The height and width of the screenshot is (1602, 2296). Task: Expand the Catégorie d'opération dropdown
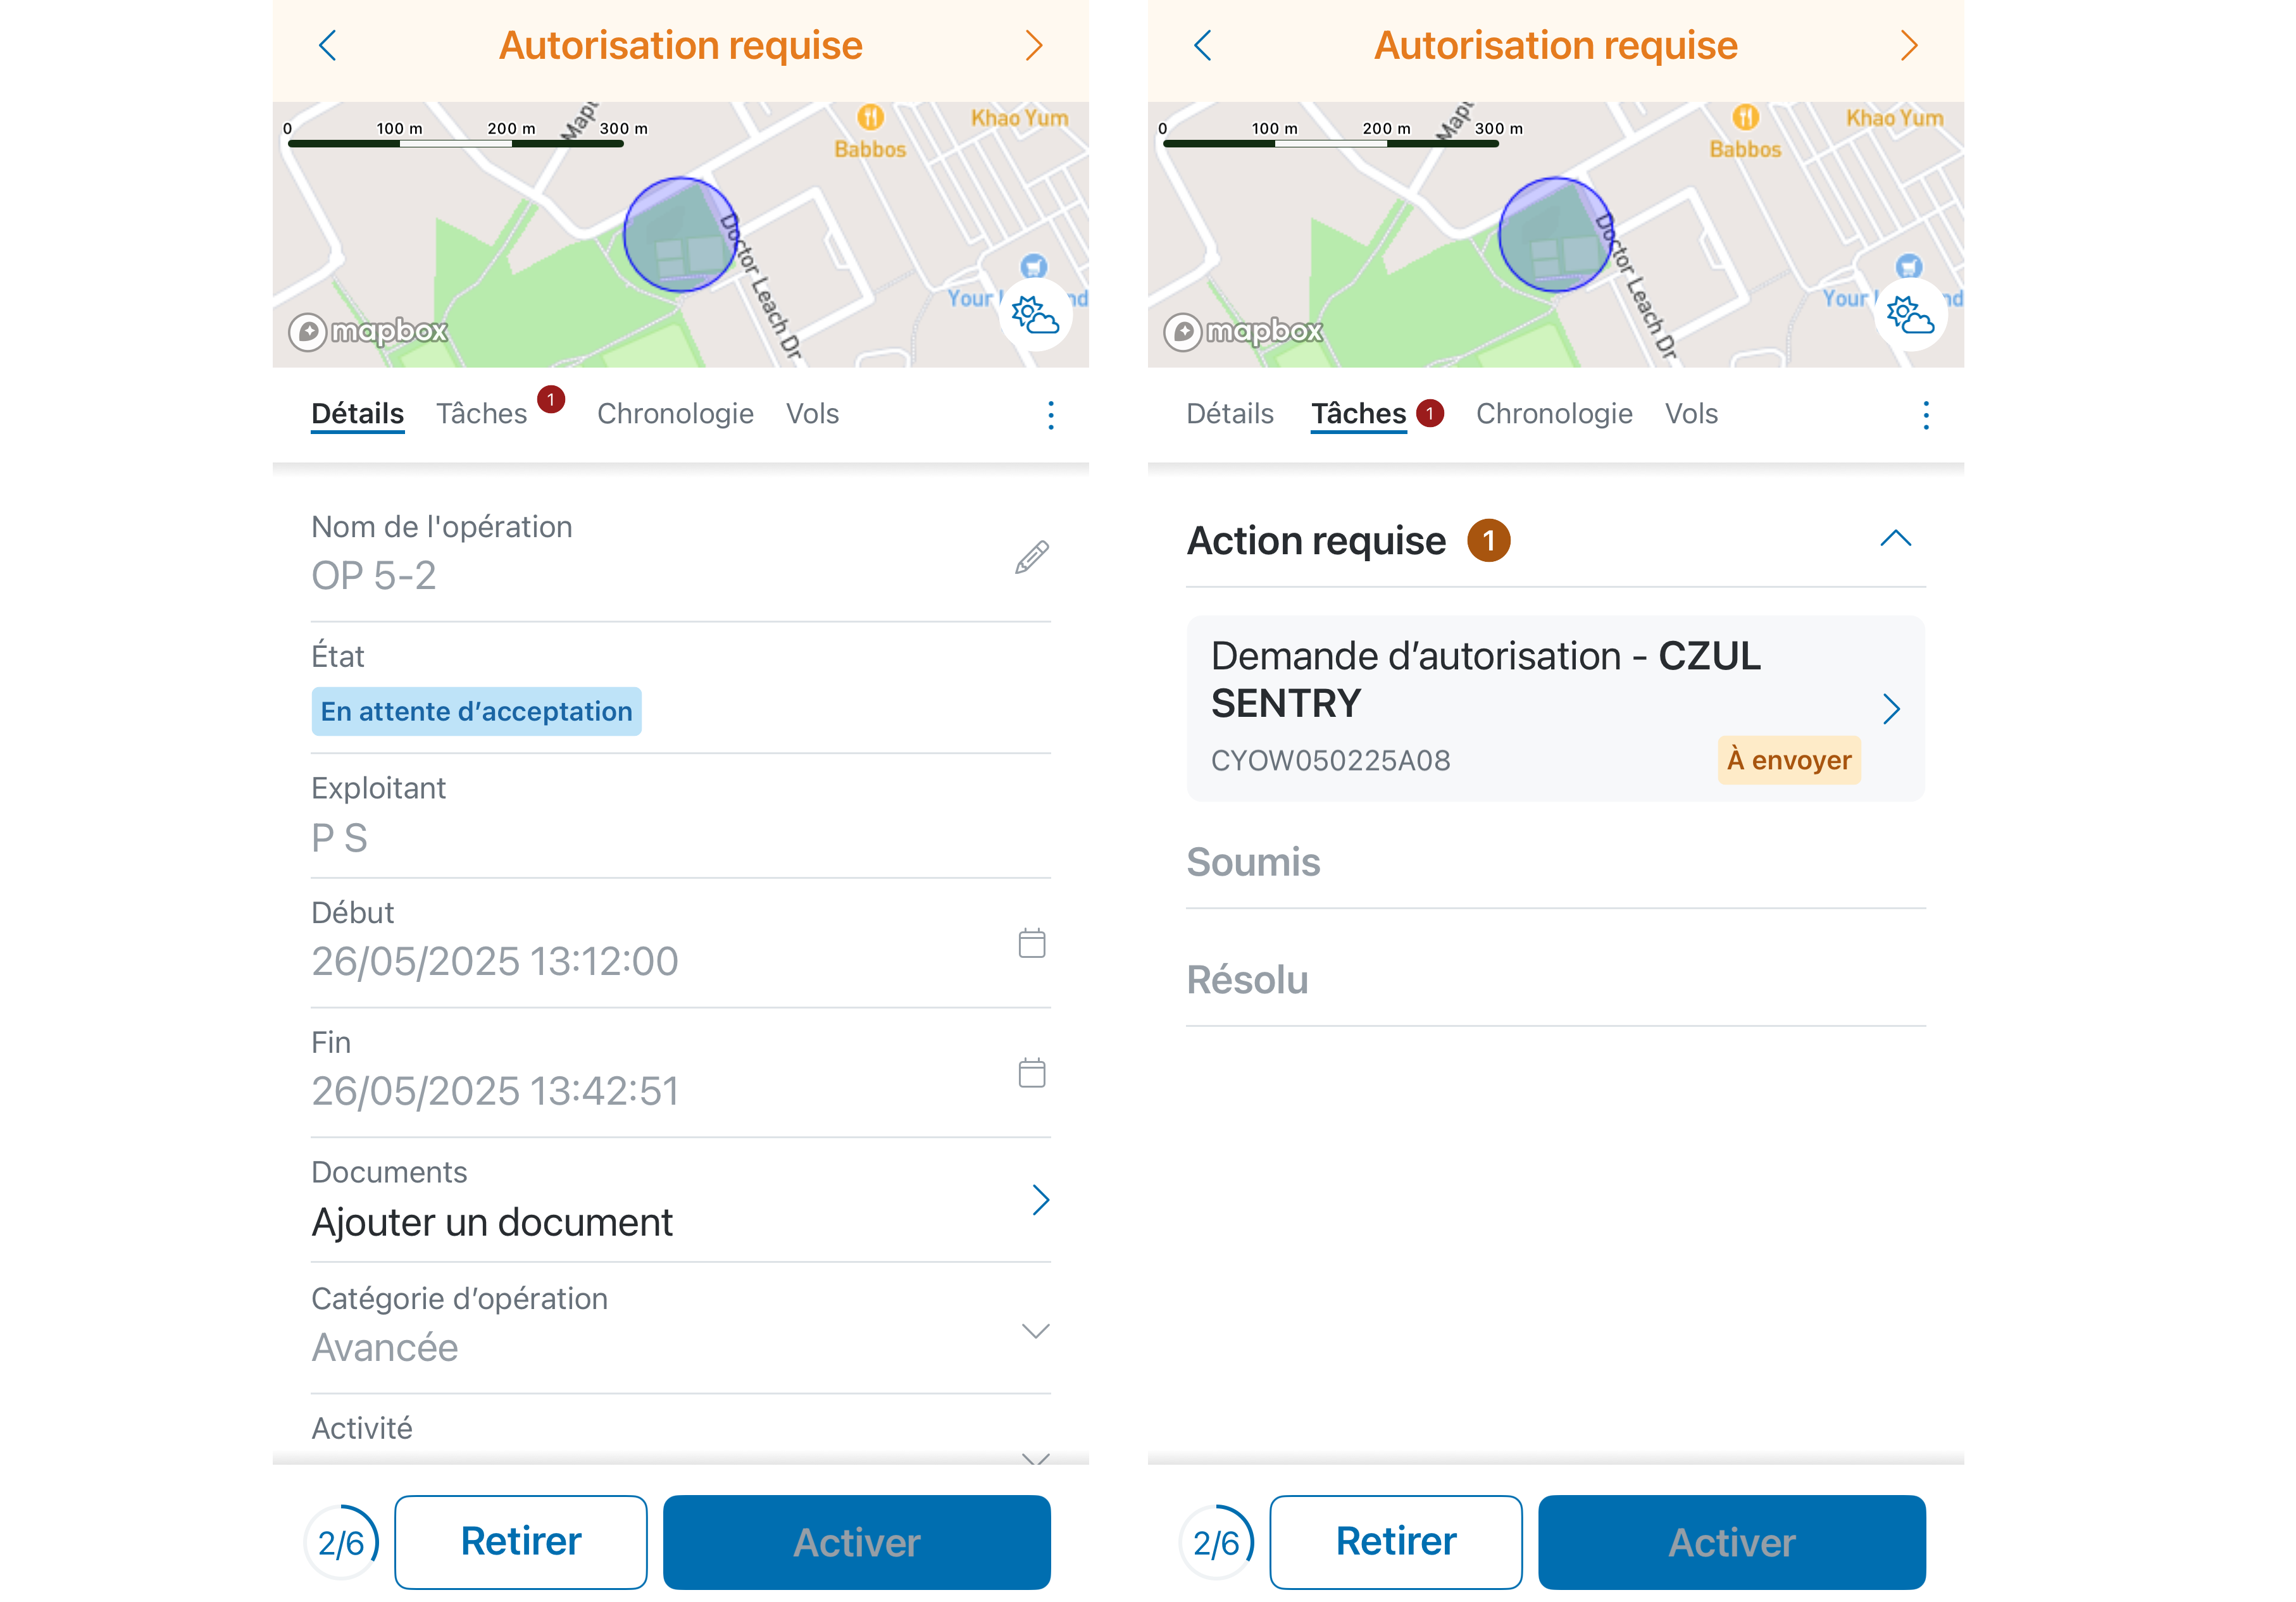(x=1035, y=1330)
